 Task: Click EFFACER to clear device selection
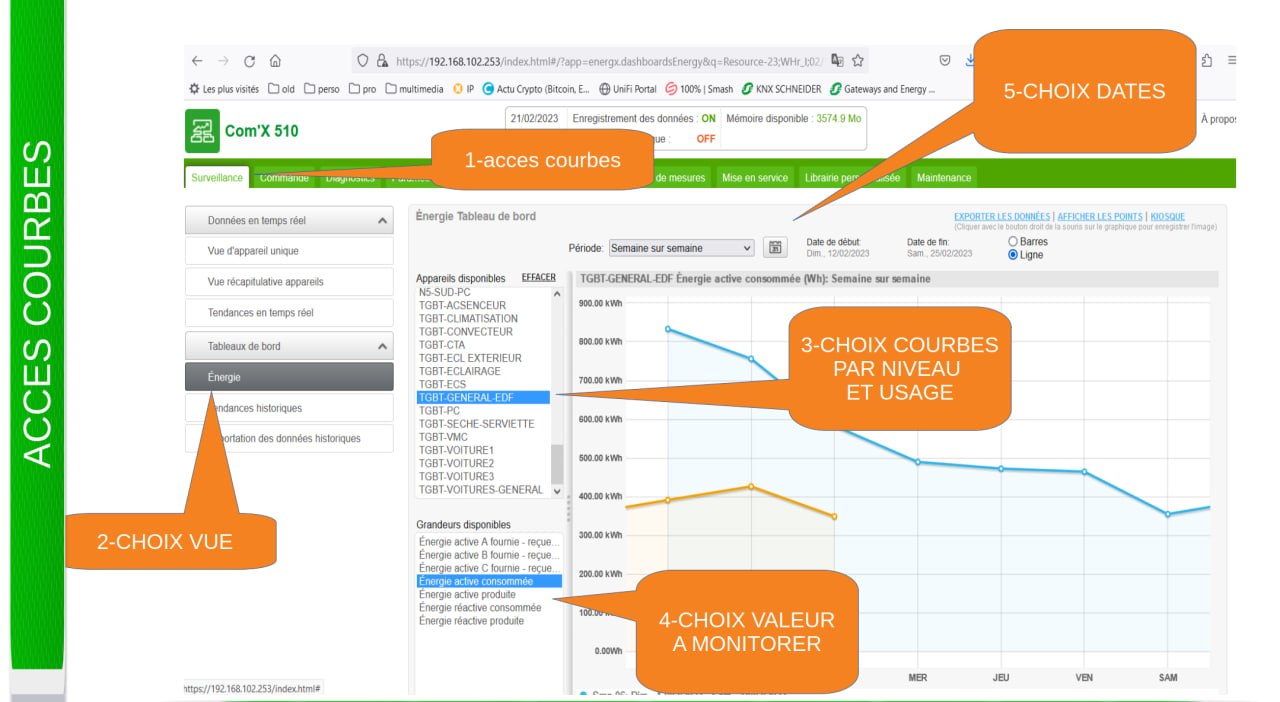point(538,278)
